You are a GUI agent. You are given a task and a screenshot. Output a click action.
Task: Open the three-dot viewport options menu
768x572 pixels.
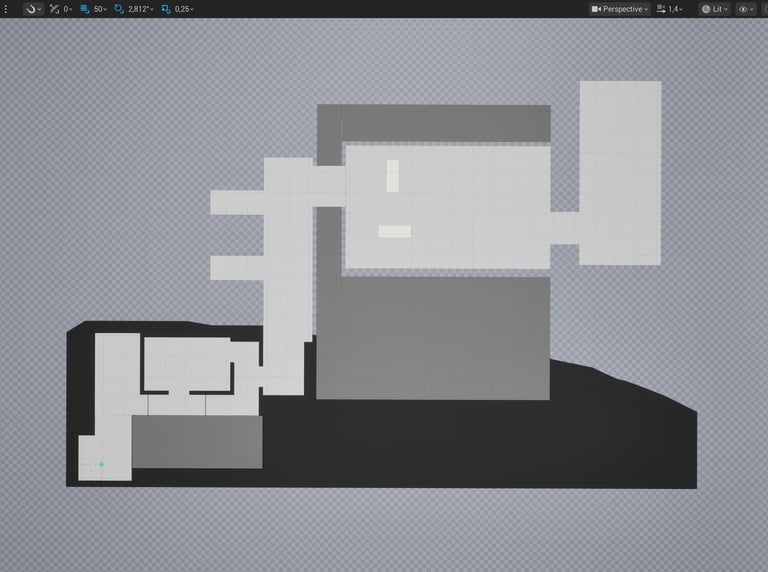click(6, 9)
